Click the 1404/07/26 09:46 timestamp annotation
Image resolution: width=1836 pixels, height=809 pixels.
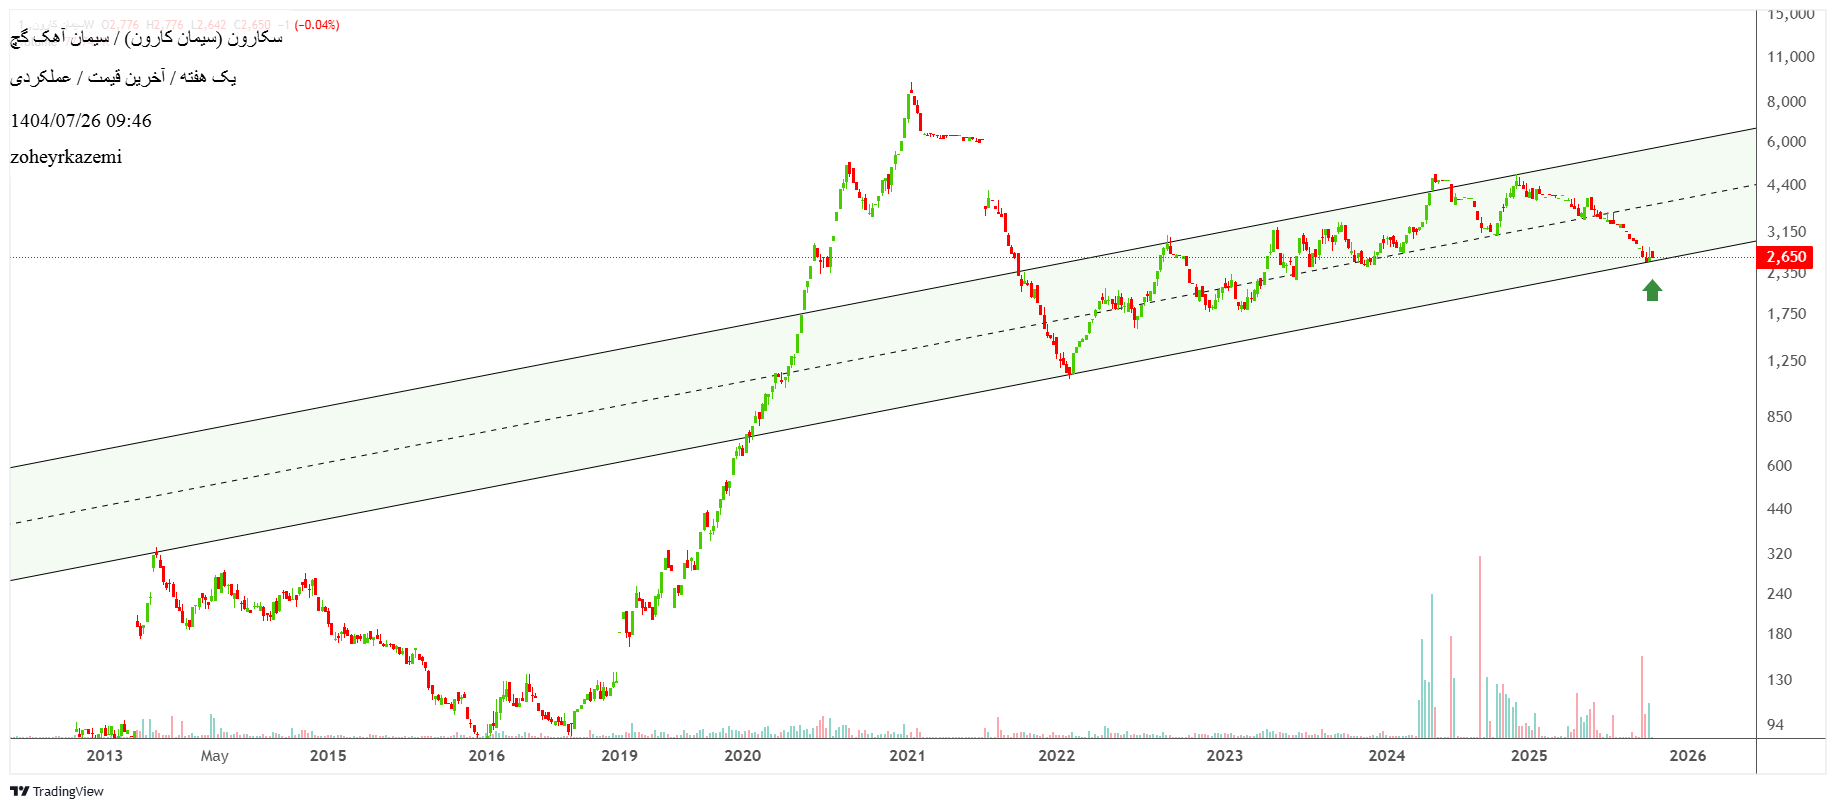(81, 121)
